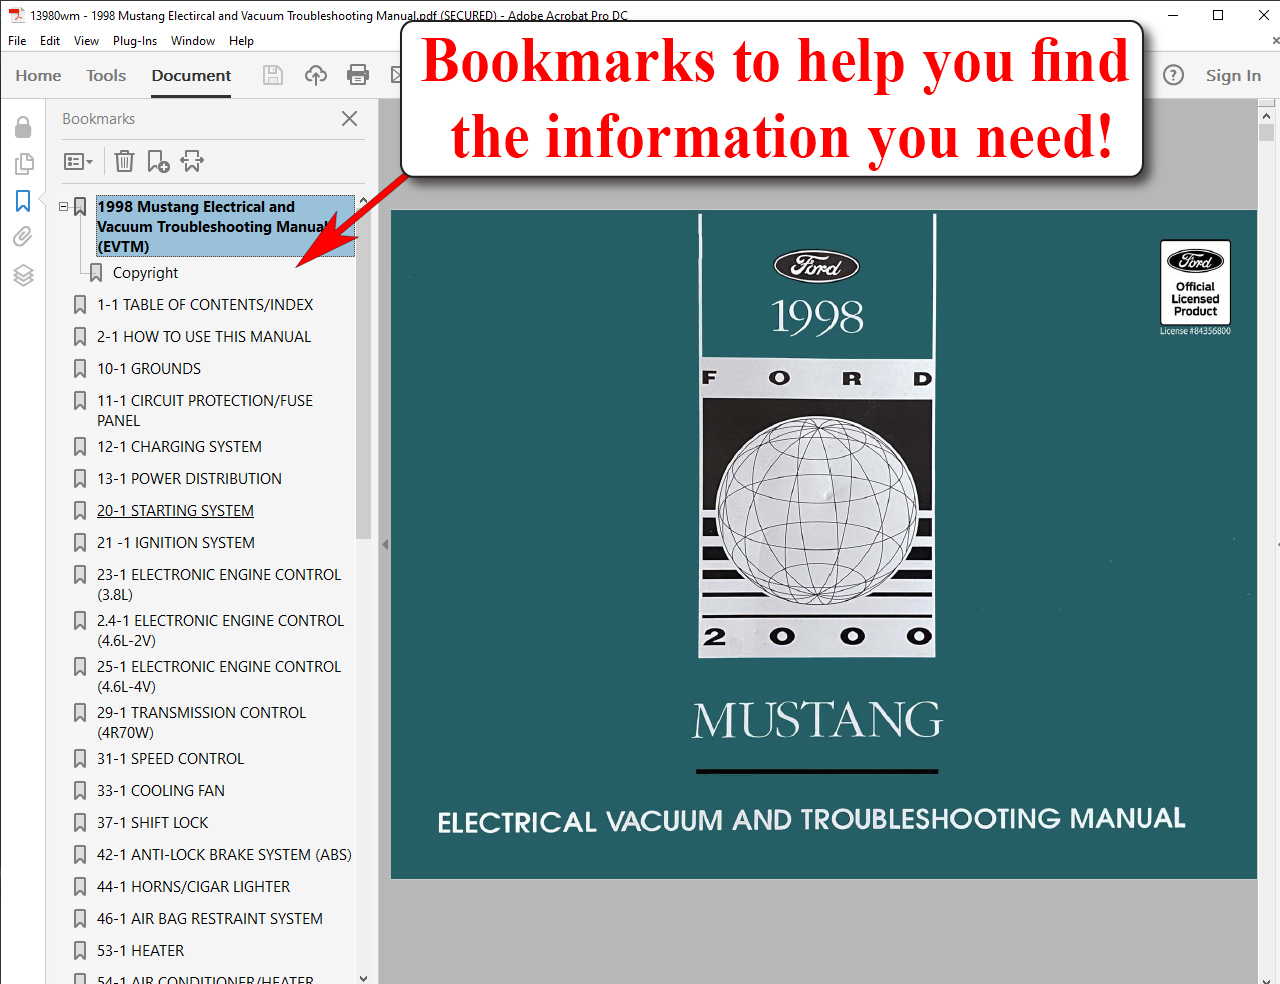Open the Help question mark icon

[1174, 75]
